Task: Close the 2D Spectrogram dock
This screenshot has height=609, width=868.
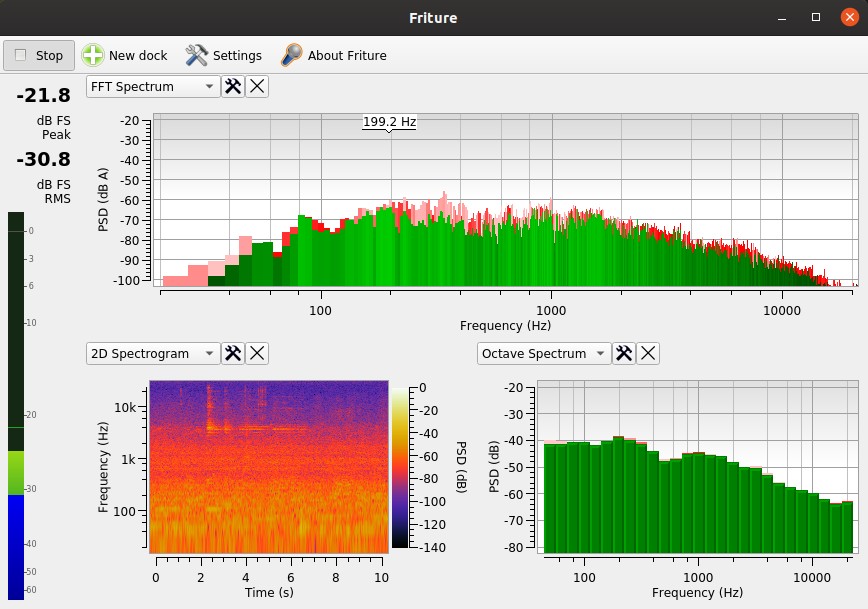Action: click(x=257, y=353)
